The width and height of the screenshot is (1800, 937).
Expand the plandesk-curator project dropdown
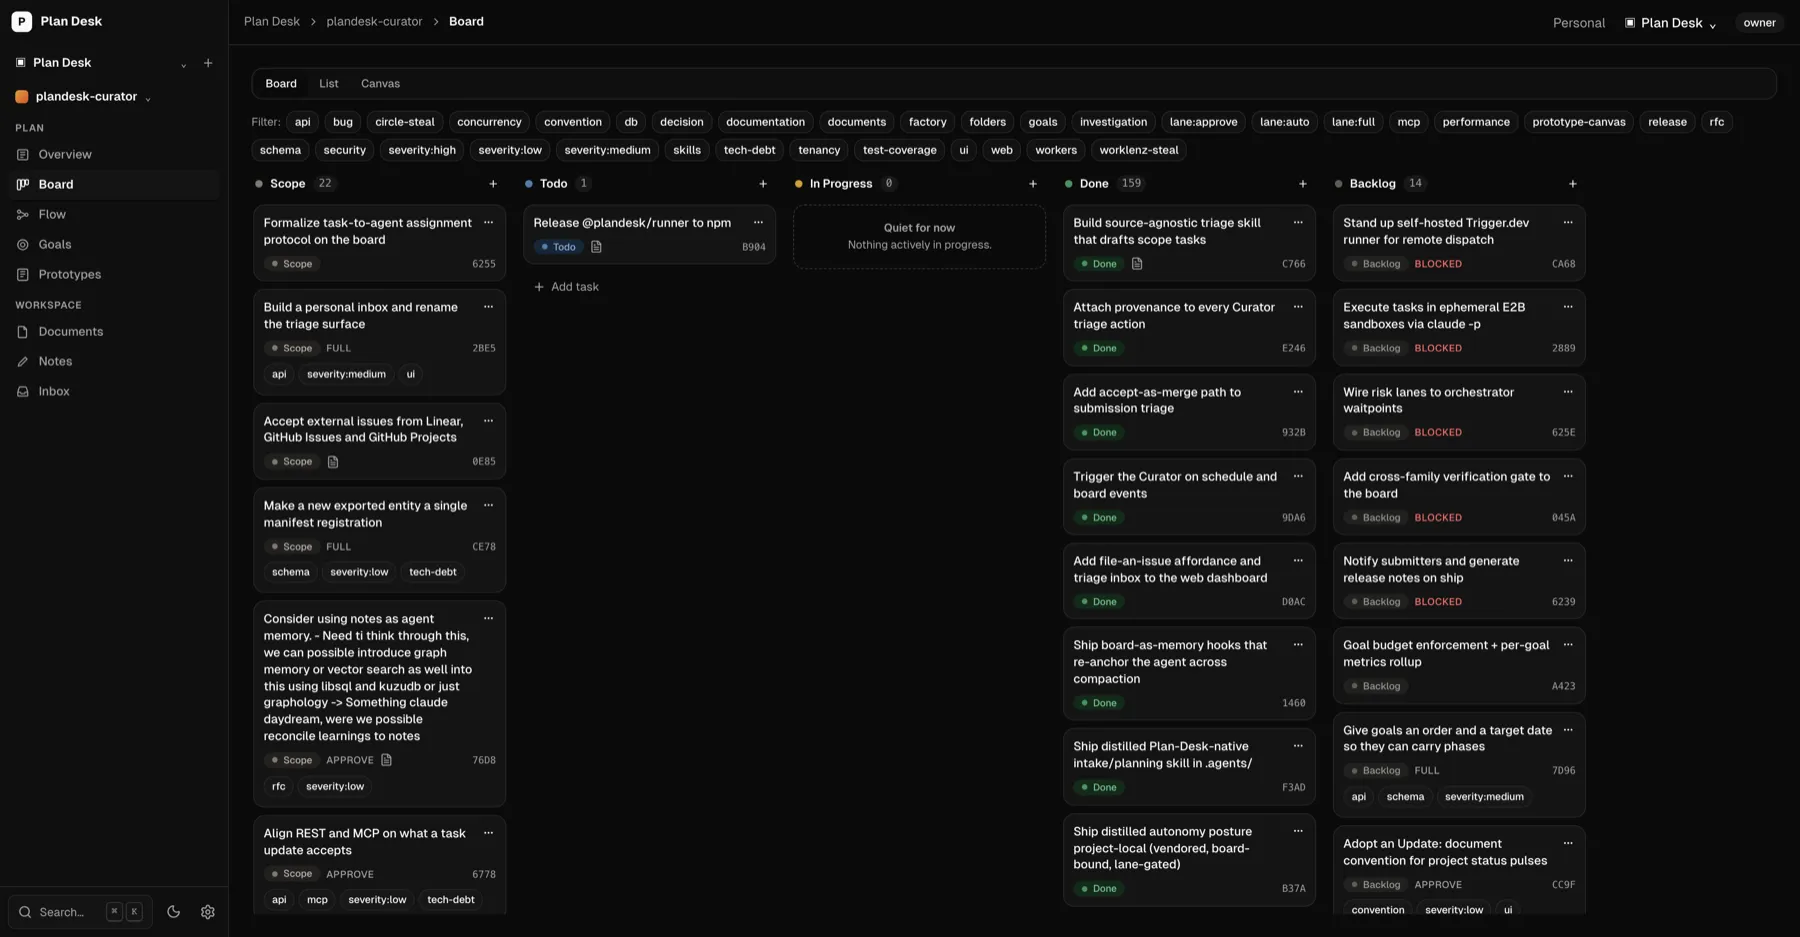pos(84,97)
